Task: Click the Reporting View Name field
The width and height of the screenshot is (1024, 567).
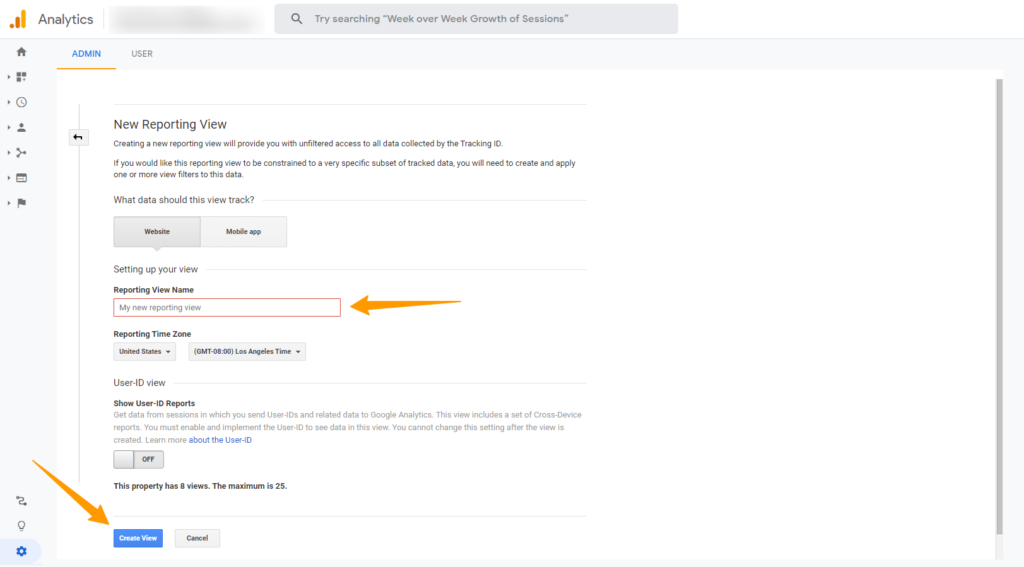Action: coord(227,308)
